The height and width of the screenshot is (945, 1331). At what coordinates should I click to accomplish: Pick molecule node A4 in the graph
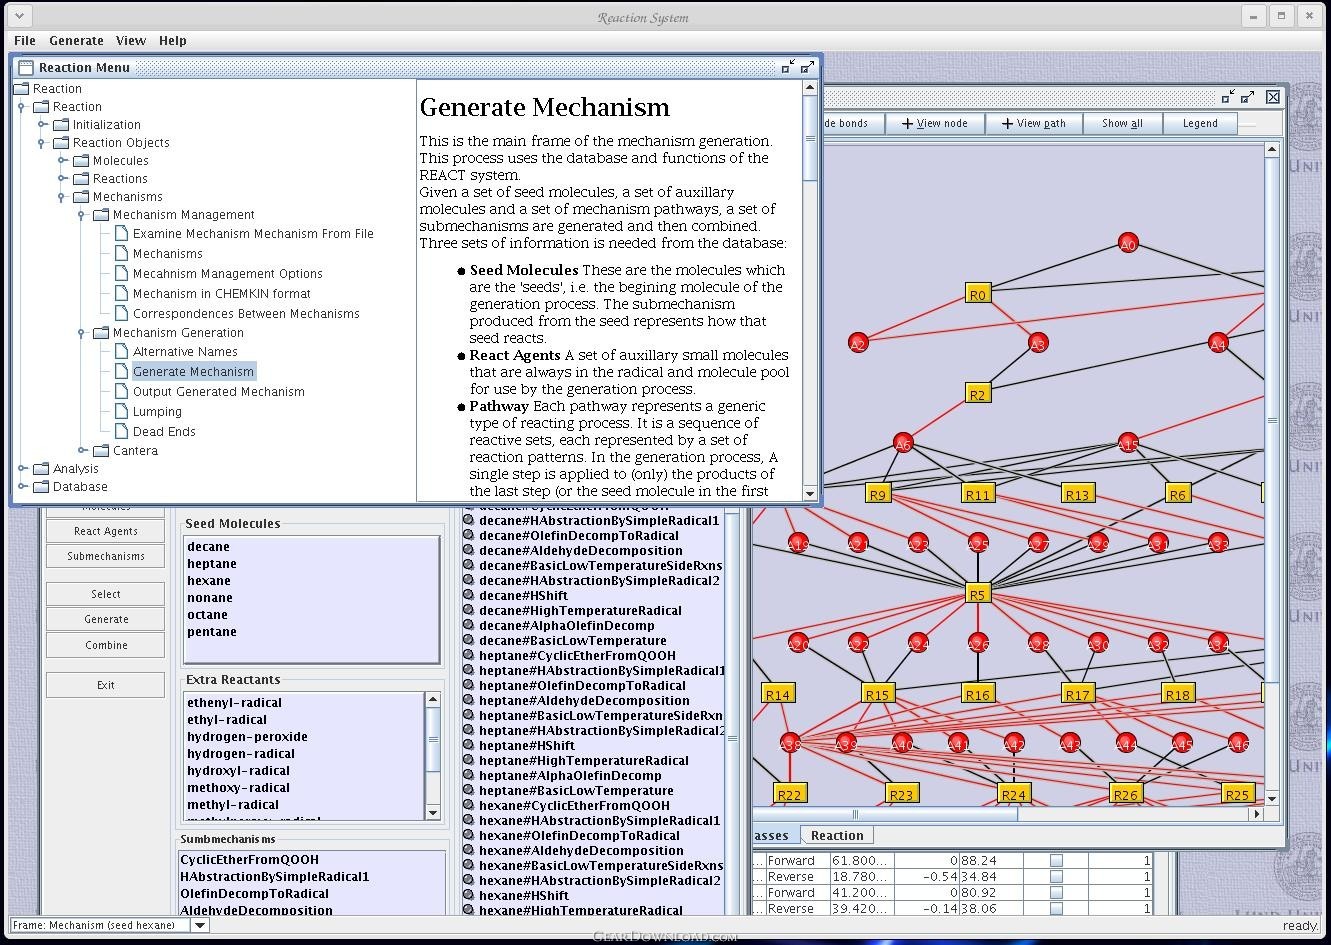click(1218, 344)
